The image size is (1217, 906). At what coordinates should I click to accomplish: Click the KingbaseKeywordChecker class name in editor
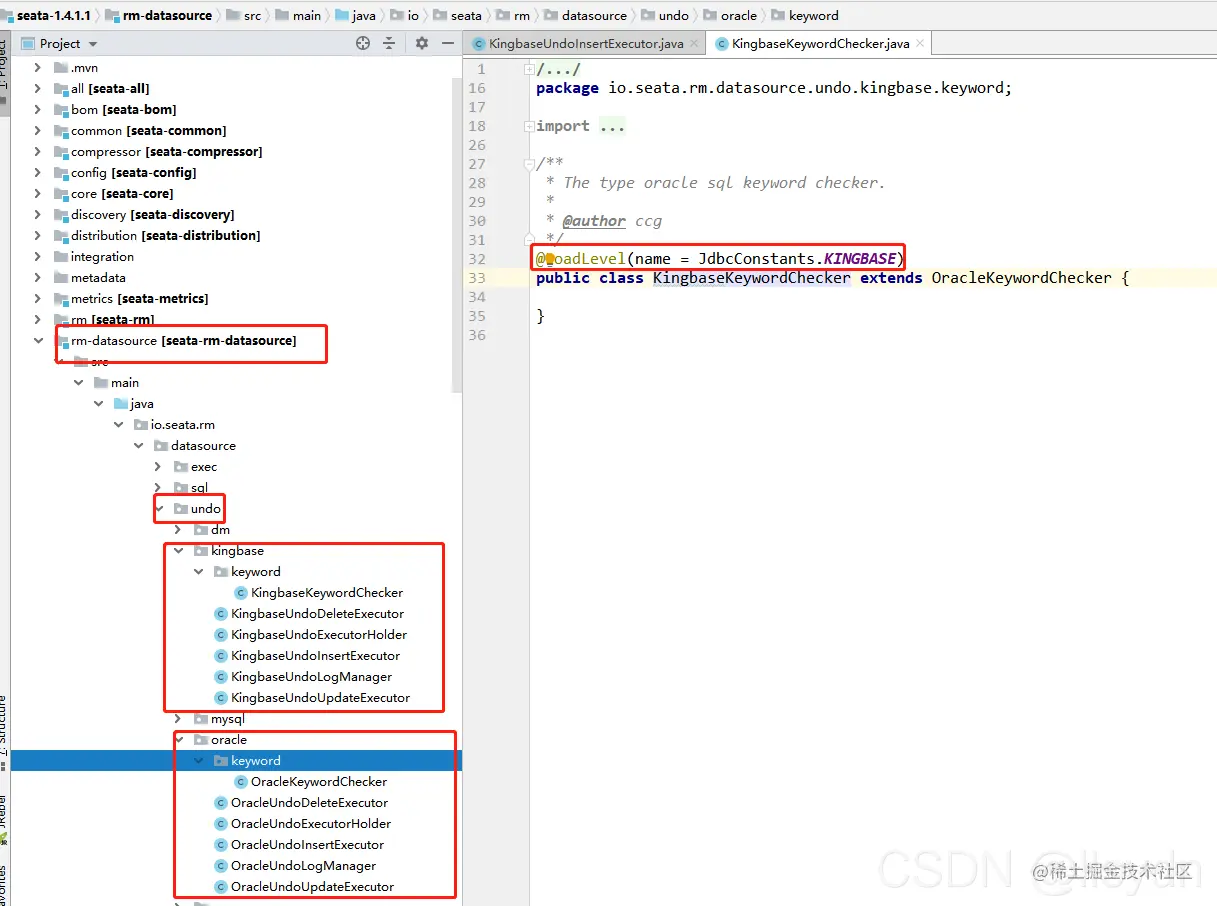[752, 278]
